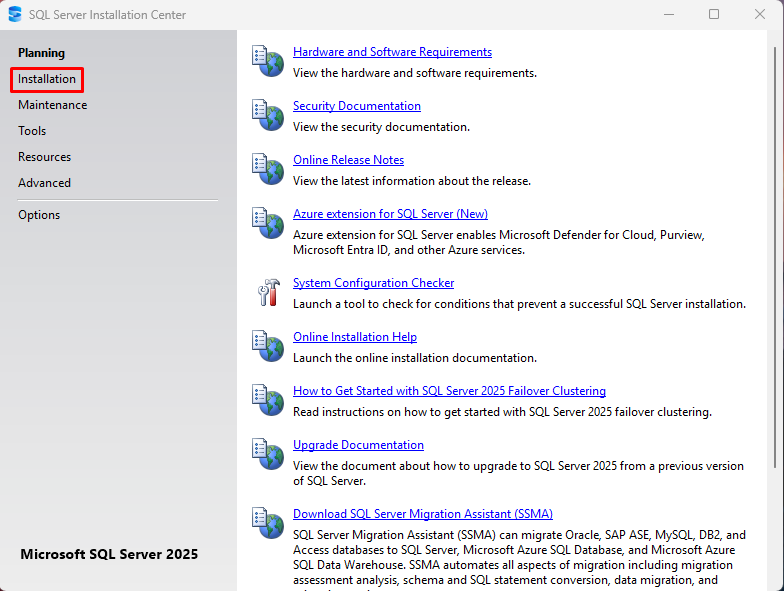Click the document-globe icon beside Hardware and Software Requirements
784x591 pixels.
click(x=268, y=61)
